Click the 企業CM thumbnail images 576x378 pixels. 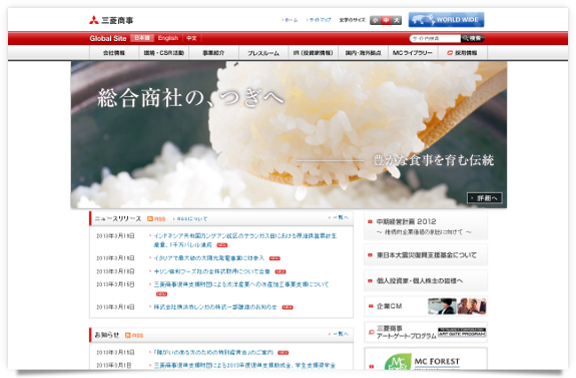(457, 306)
